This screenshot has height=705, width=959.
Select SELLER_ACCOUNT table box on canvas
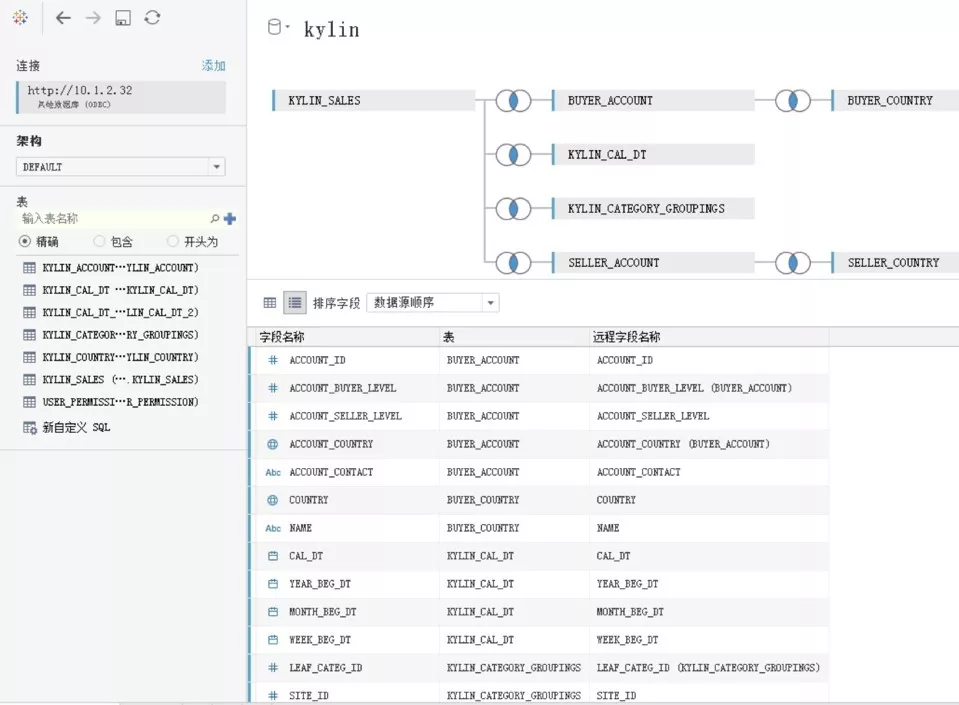[653, 263]
